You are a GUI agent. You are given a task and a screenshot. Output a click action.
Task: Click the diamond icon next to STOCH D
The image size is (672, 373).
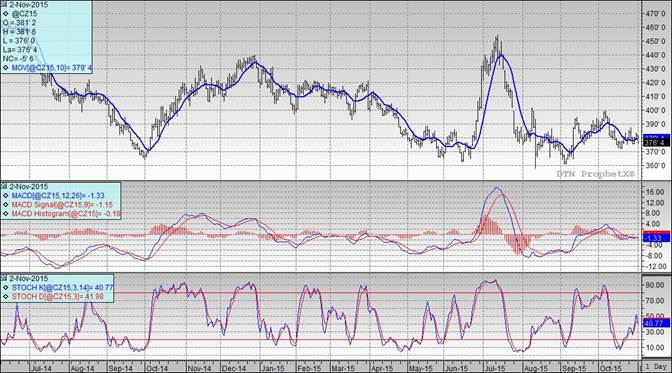click(x=6, y=296)
